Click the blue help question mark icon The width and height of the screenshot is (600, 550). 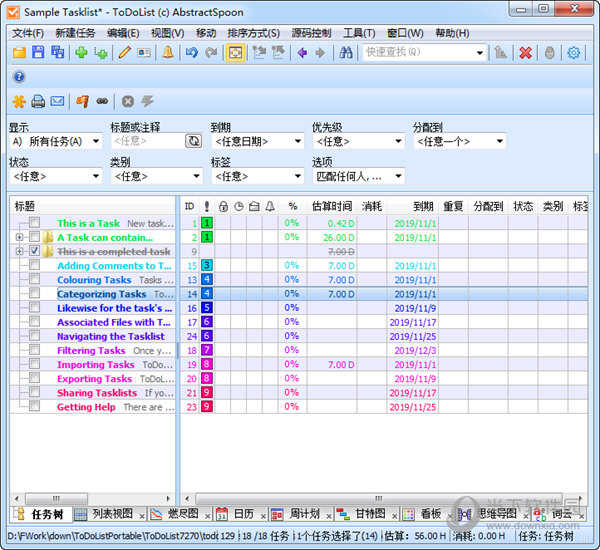19,77
